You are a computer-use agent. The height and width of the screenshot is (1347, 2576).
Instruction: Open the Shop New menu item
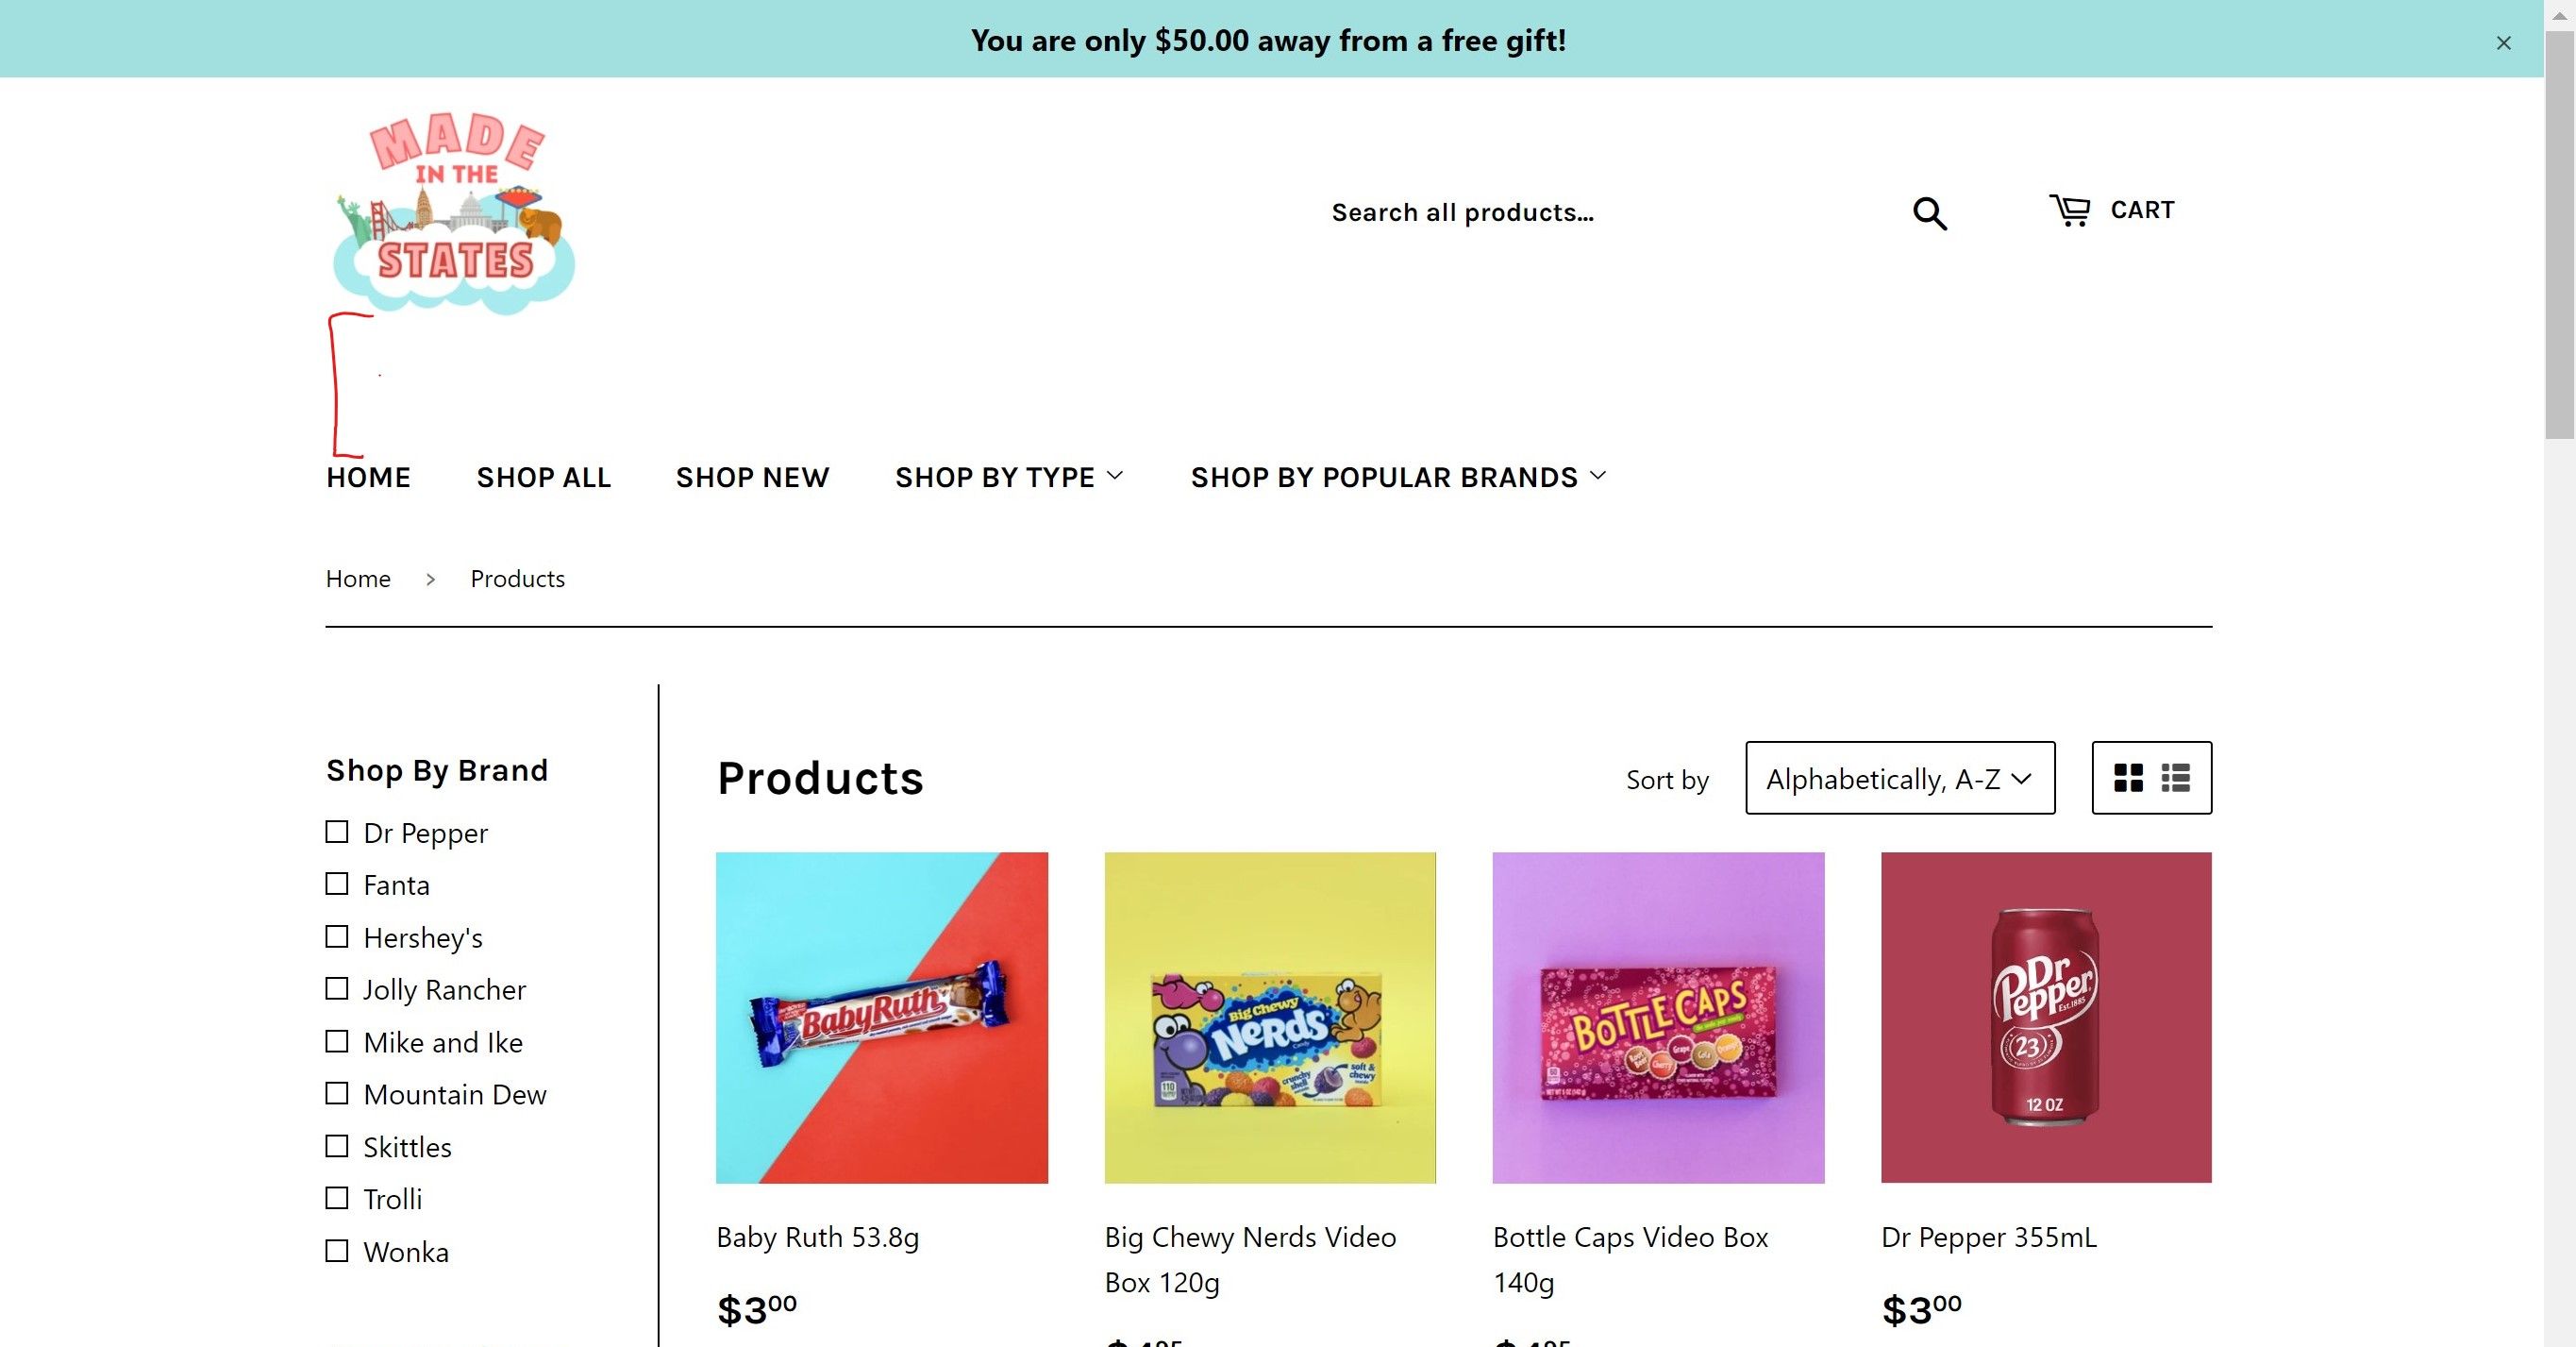click(752, 477)
